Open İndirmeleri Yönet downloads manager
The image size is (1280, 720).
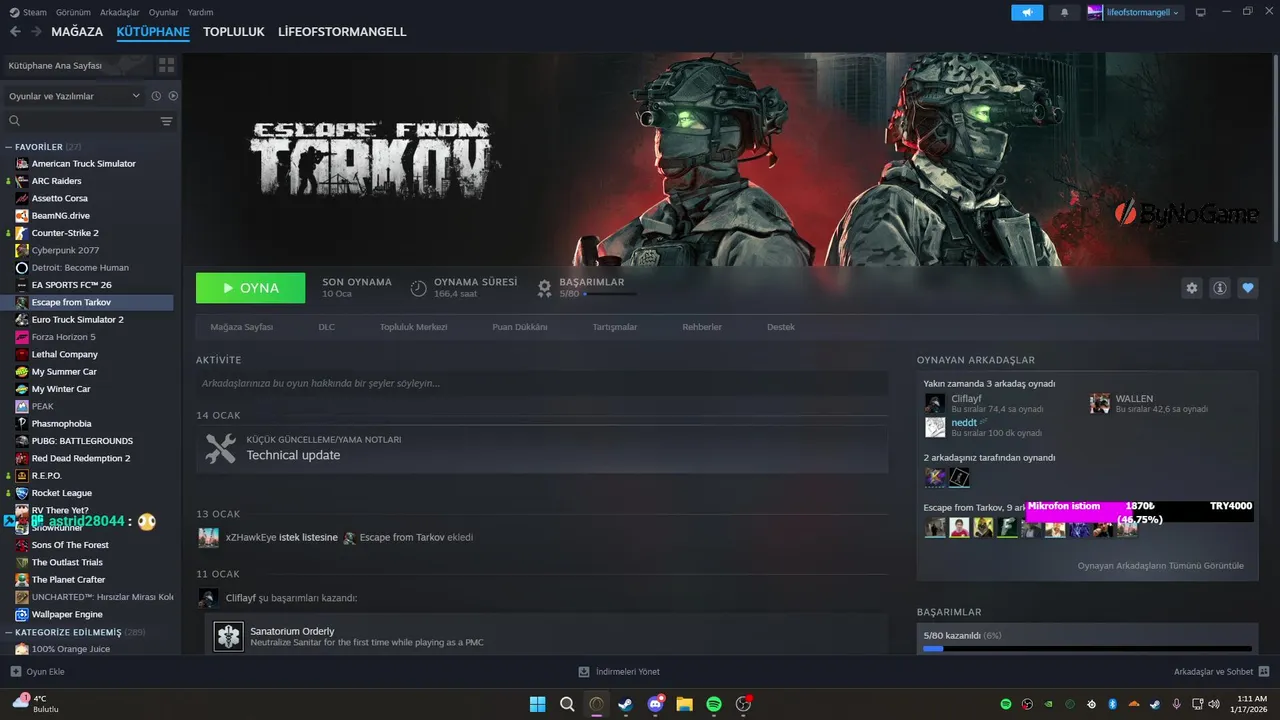pyautogui.click(x=619, y=672)
